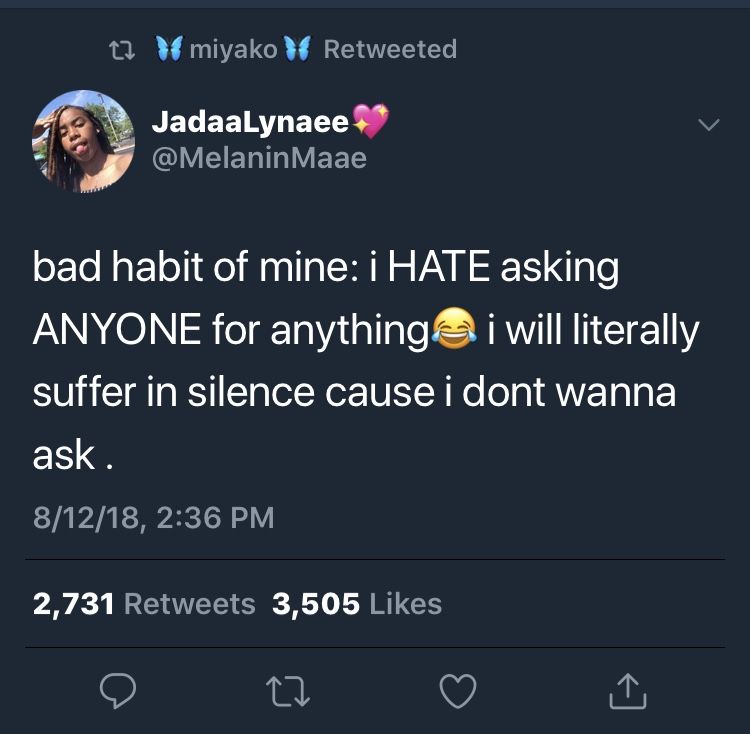Screen dimensions: 750x734
Task: Retweet using the bottom retweet arrows icon
Action: [288, 691]
